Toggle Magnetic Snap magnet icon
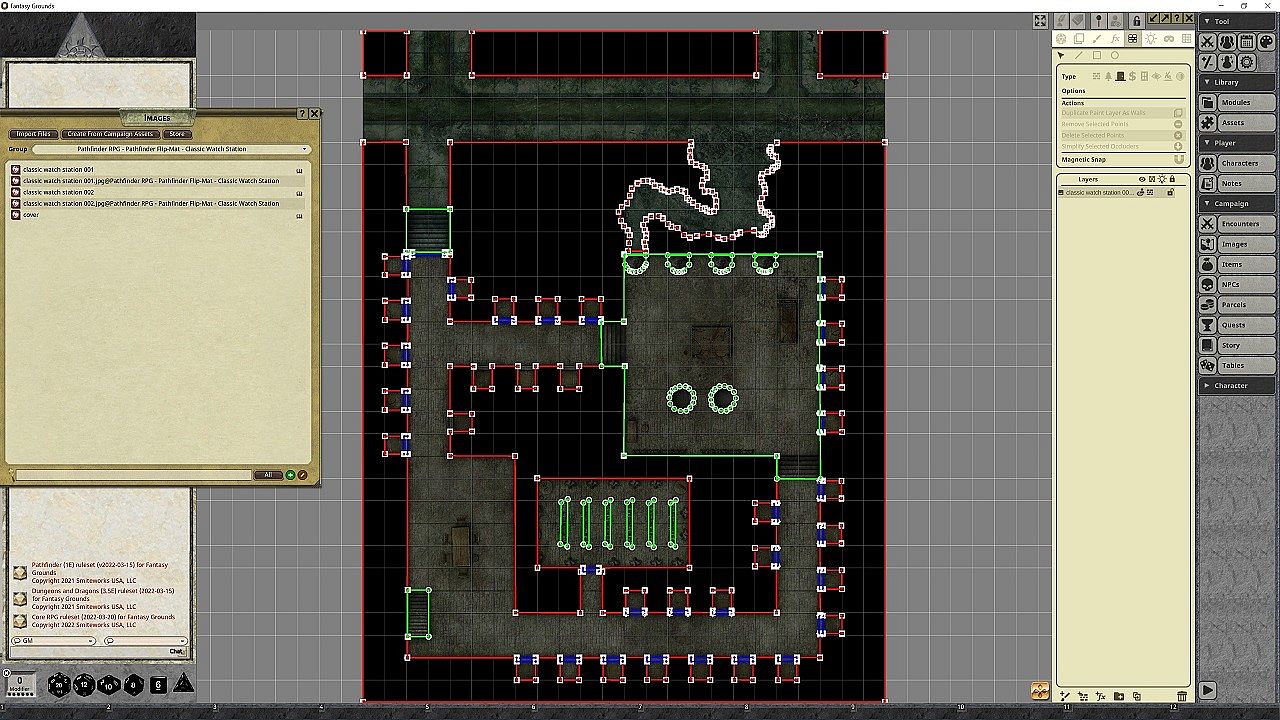This screenshot has height=720, width=1280. [1178, 160]
